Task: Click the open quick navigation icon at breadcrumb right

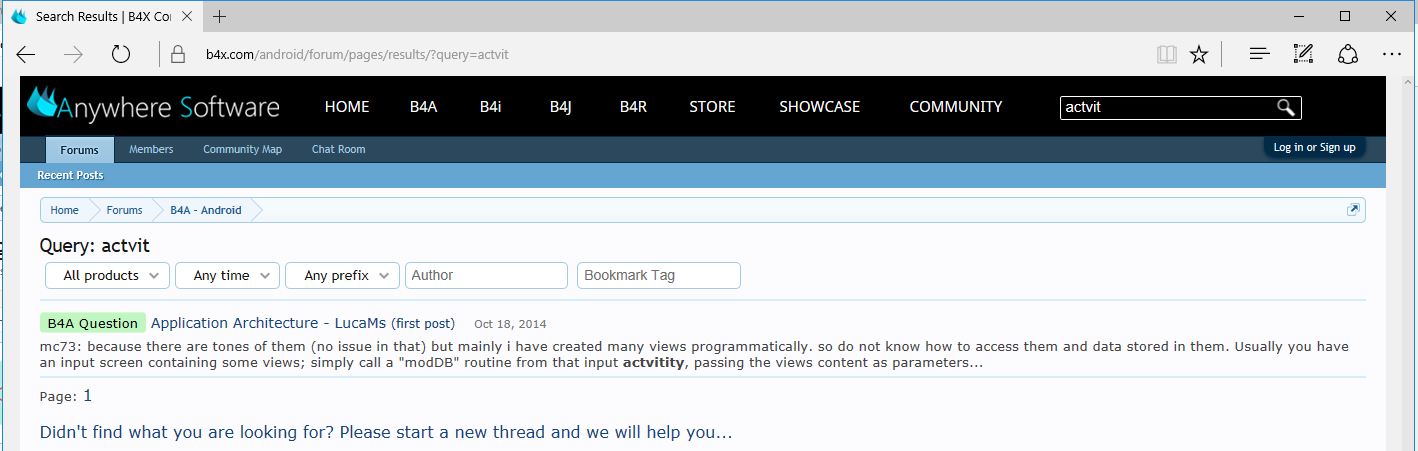Action: pos(1353,210)
